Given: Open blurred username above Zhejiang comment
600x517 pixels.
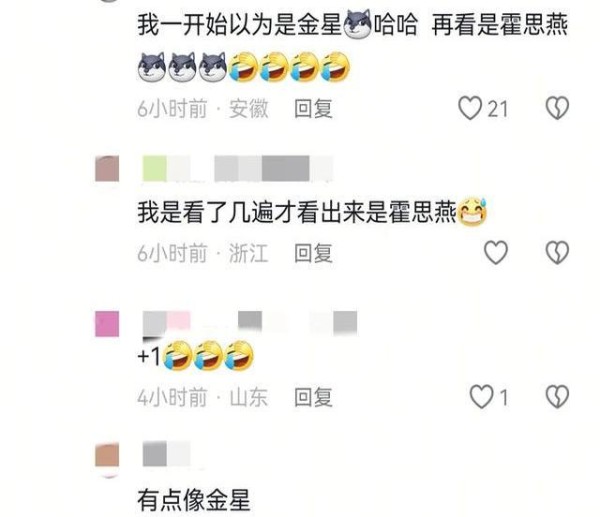Looking at the screenshot, I should point(237,168).
